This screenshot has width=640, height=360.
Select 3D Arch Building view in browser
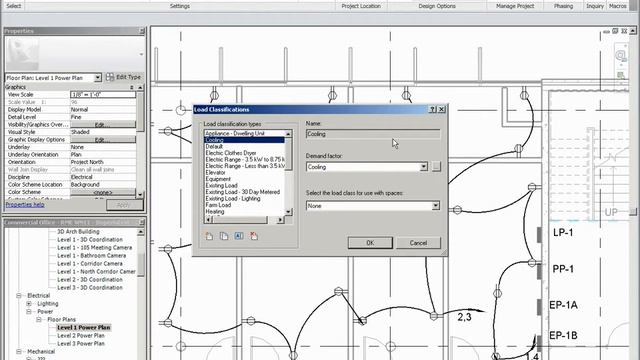(78, 231)
